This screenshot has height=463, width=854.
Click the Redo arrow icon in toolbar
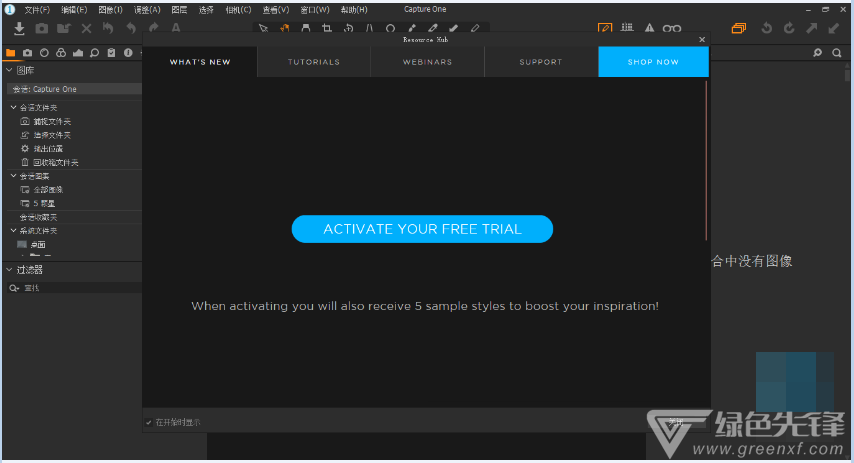point(154,28)
